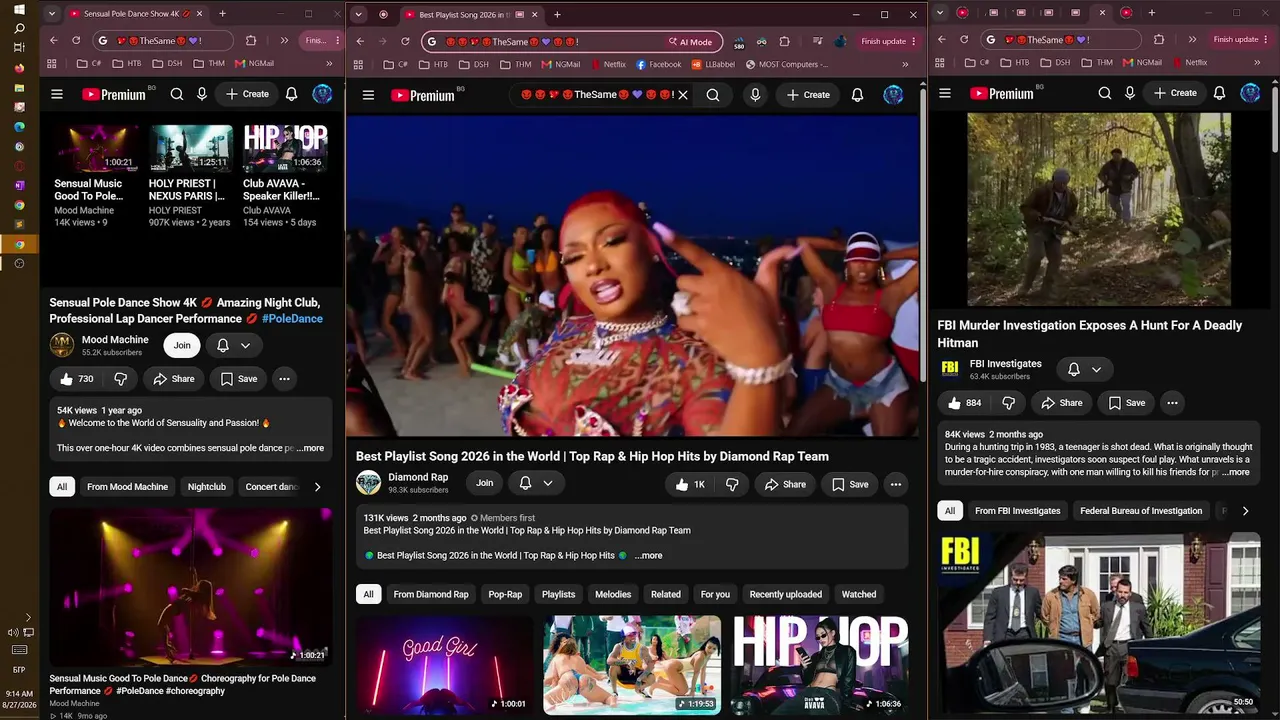Image resolution: width=1280 pixels, height=720 pixels.
Task: Select Federal Bureau of Investigation chip
Action: coord(1141,511)
